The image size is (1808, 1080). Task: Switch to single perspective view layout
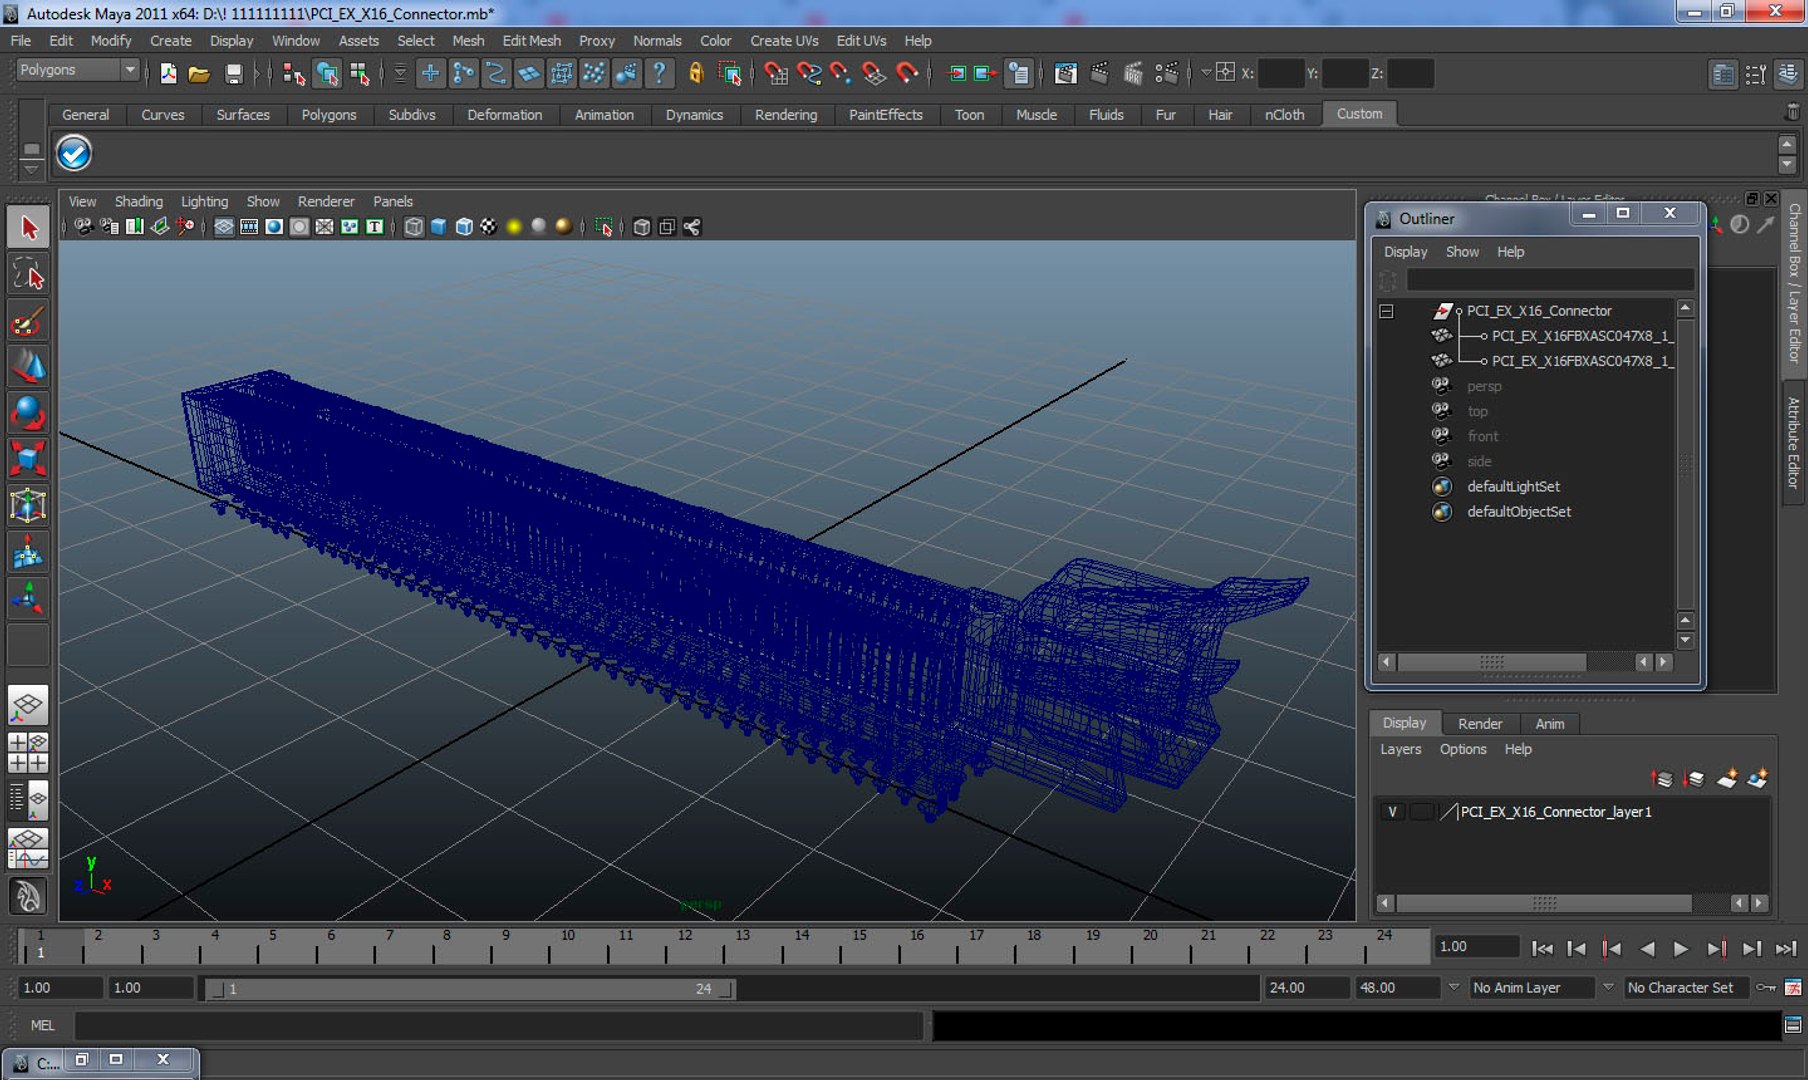coord(28,706)
